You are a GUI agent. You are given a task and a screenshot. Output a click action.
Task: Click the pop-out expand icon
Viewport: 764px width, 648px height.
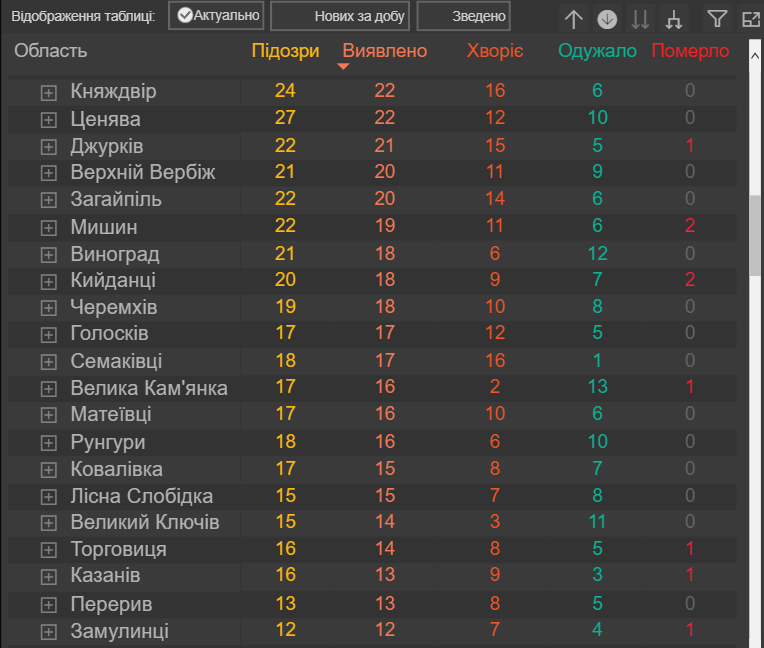pyautogui.click(x=751, y=18)
